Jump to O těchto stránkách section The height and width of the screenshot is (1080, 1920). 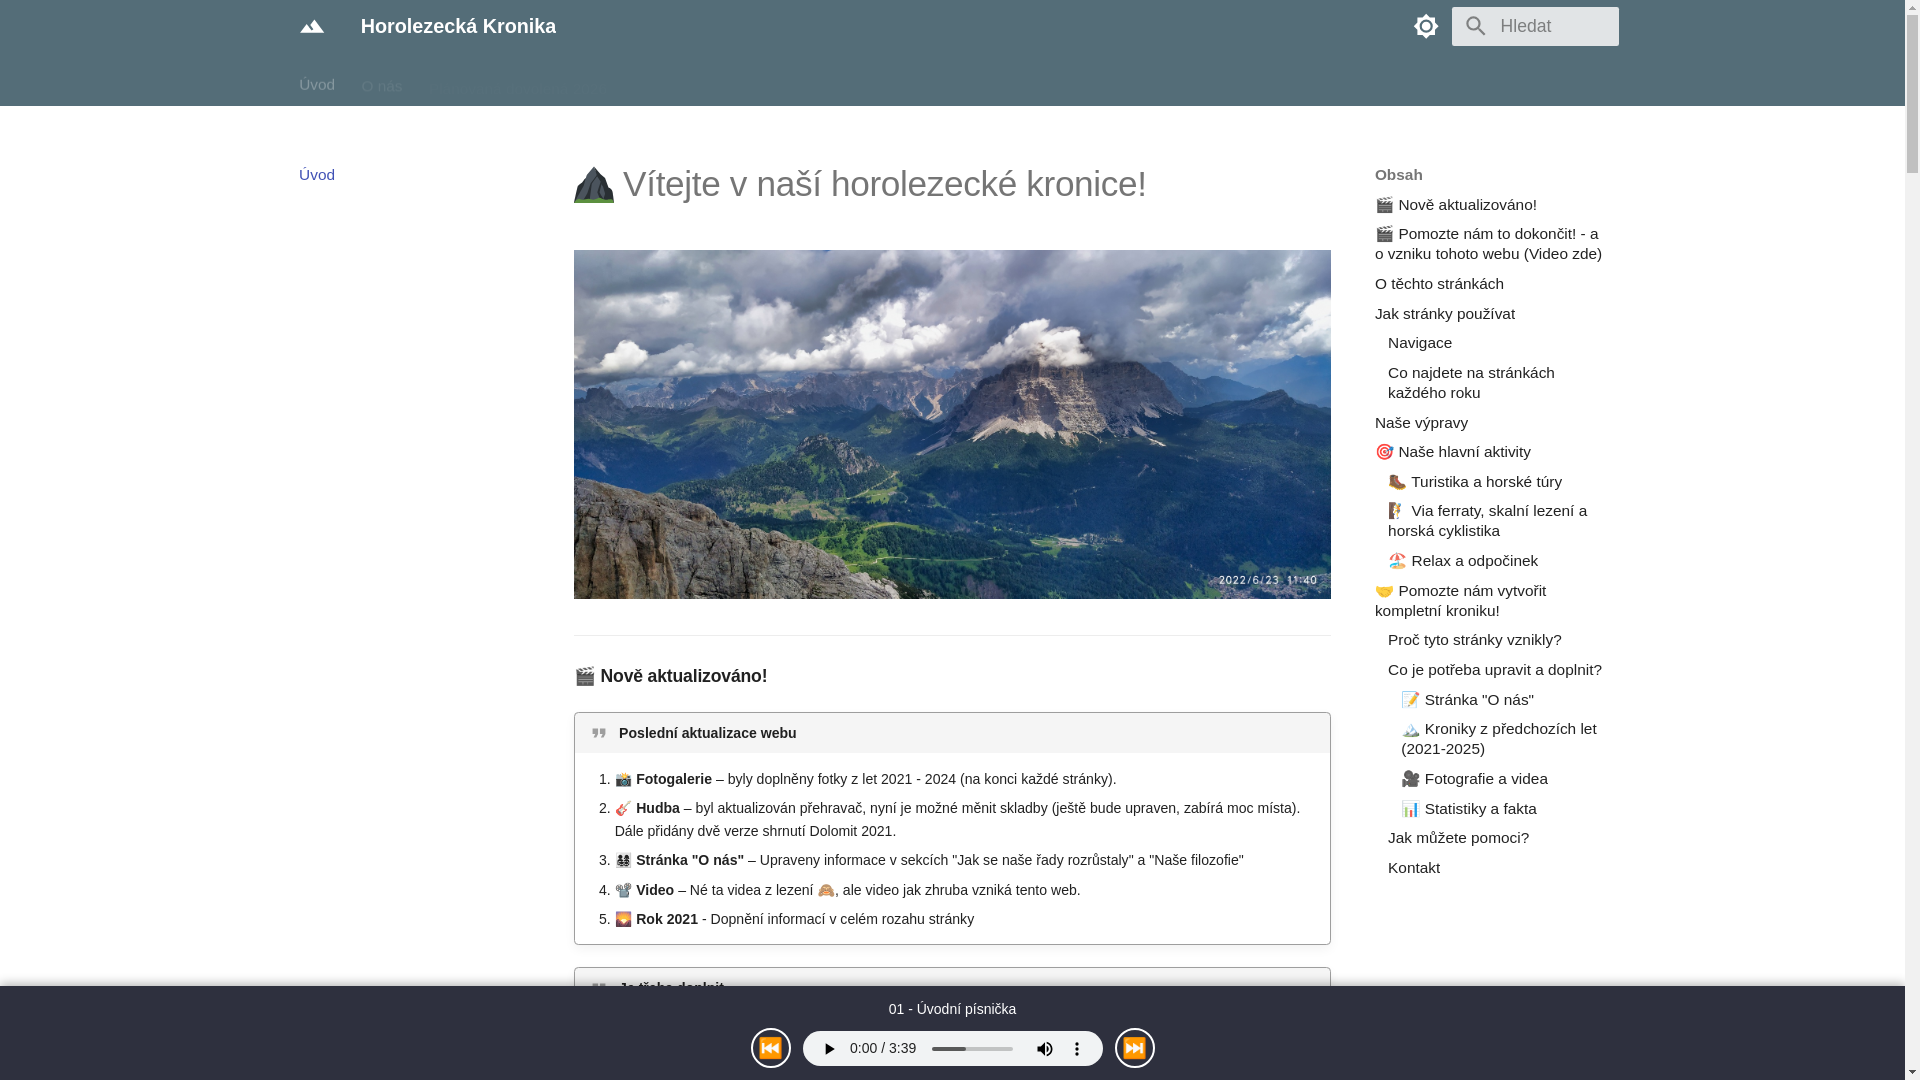click(x=1439, y=284)
